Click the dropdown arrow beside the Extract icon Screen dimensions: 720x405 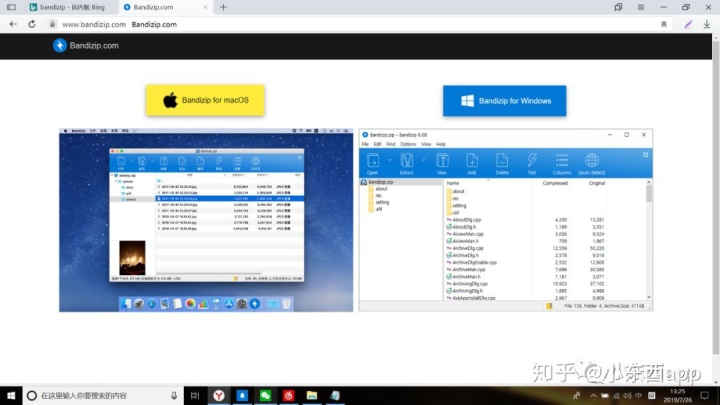[x=423, y=160]
